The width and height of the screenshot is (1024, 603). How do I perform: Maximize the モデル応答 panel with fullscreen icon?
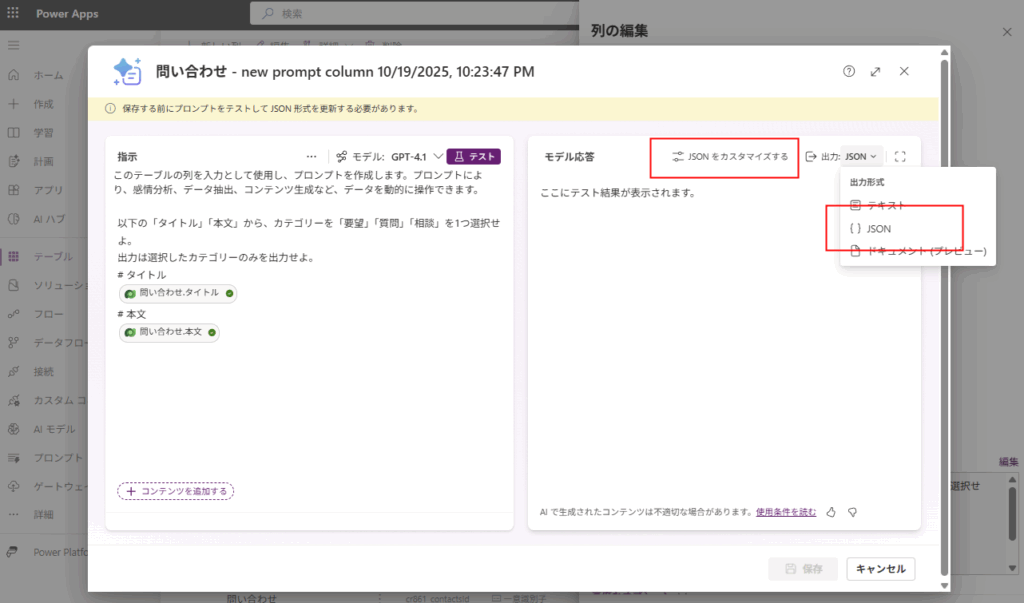coord(900,156)
